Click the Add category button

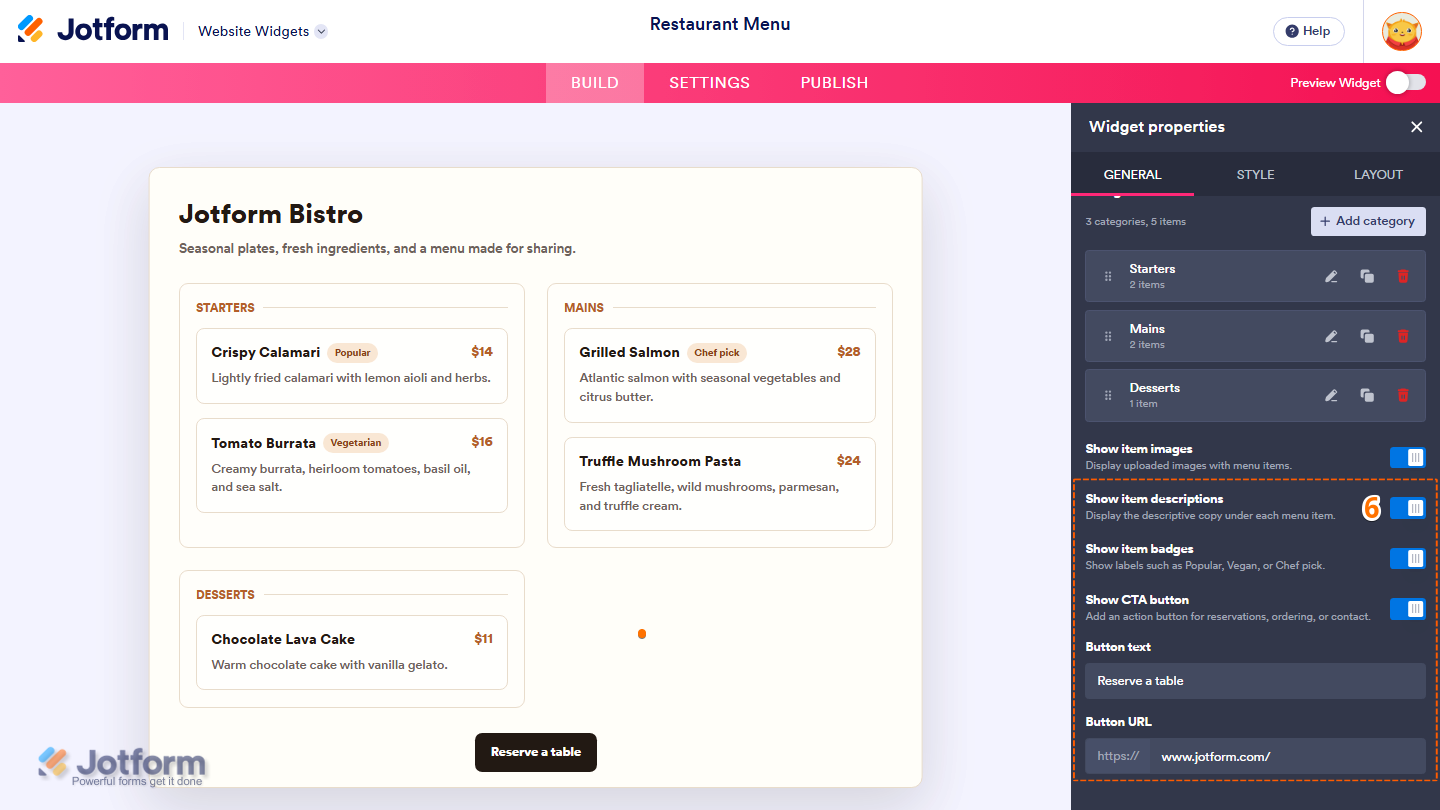click(1368, 221)
